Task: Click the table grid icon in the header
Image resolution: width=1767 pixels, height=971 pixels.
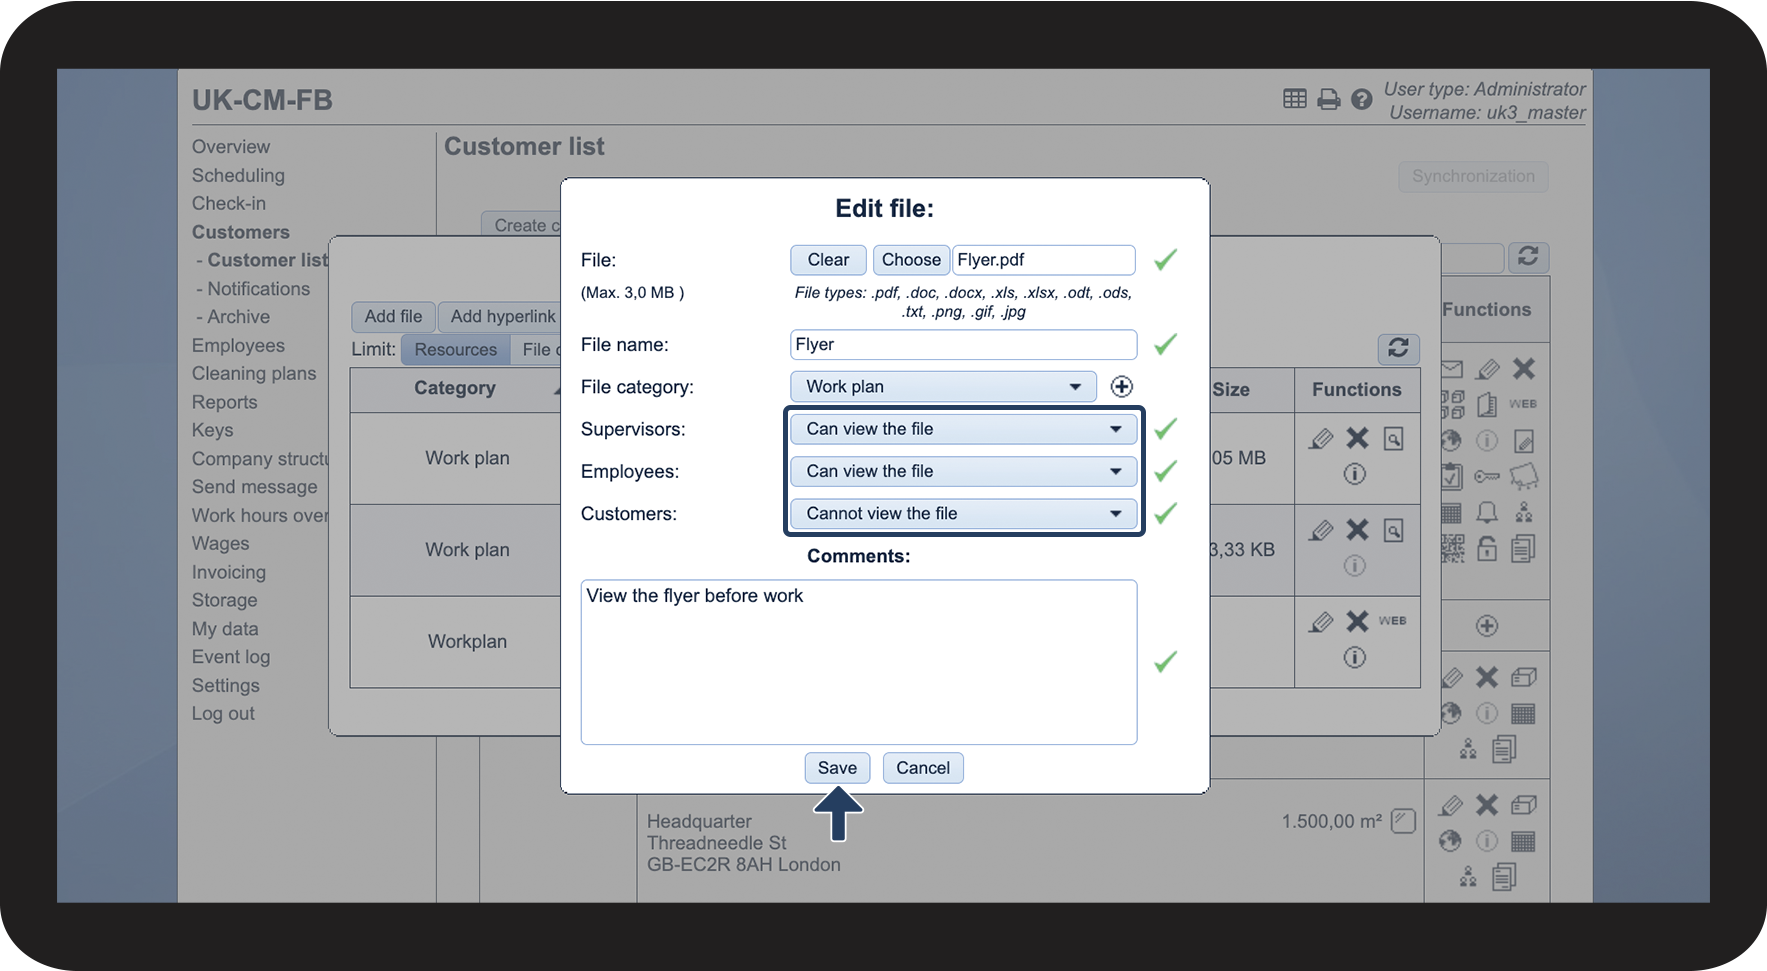Action: pyautogui.click(x=1294, y=99)
